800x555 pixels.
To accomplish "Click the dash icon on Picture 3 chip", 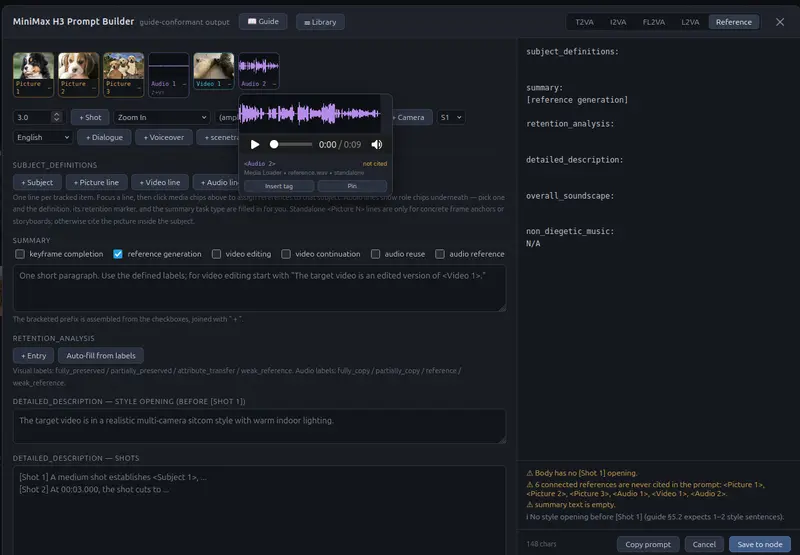I will point(139,88).
